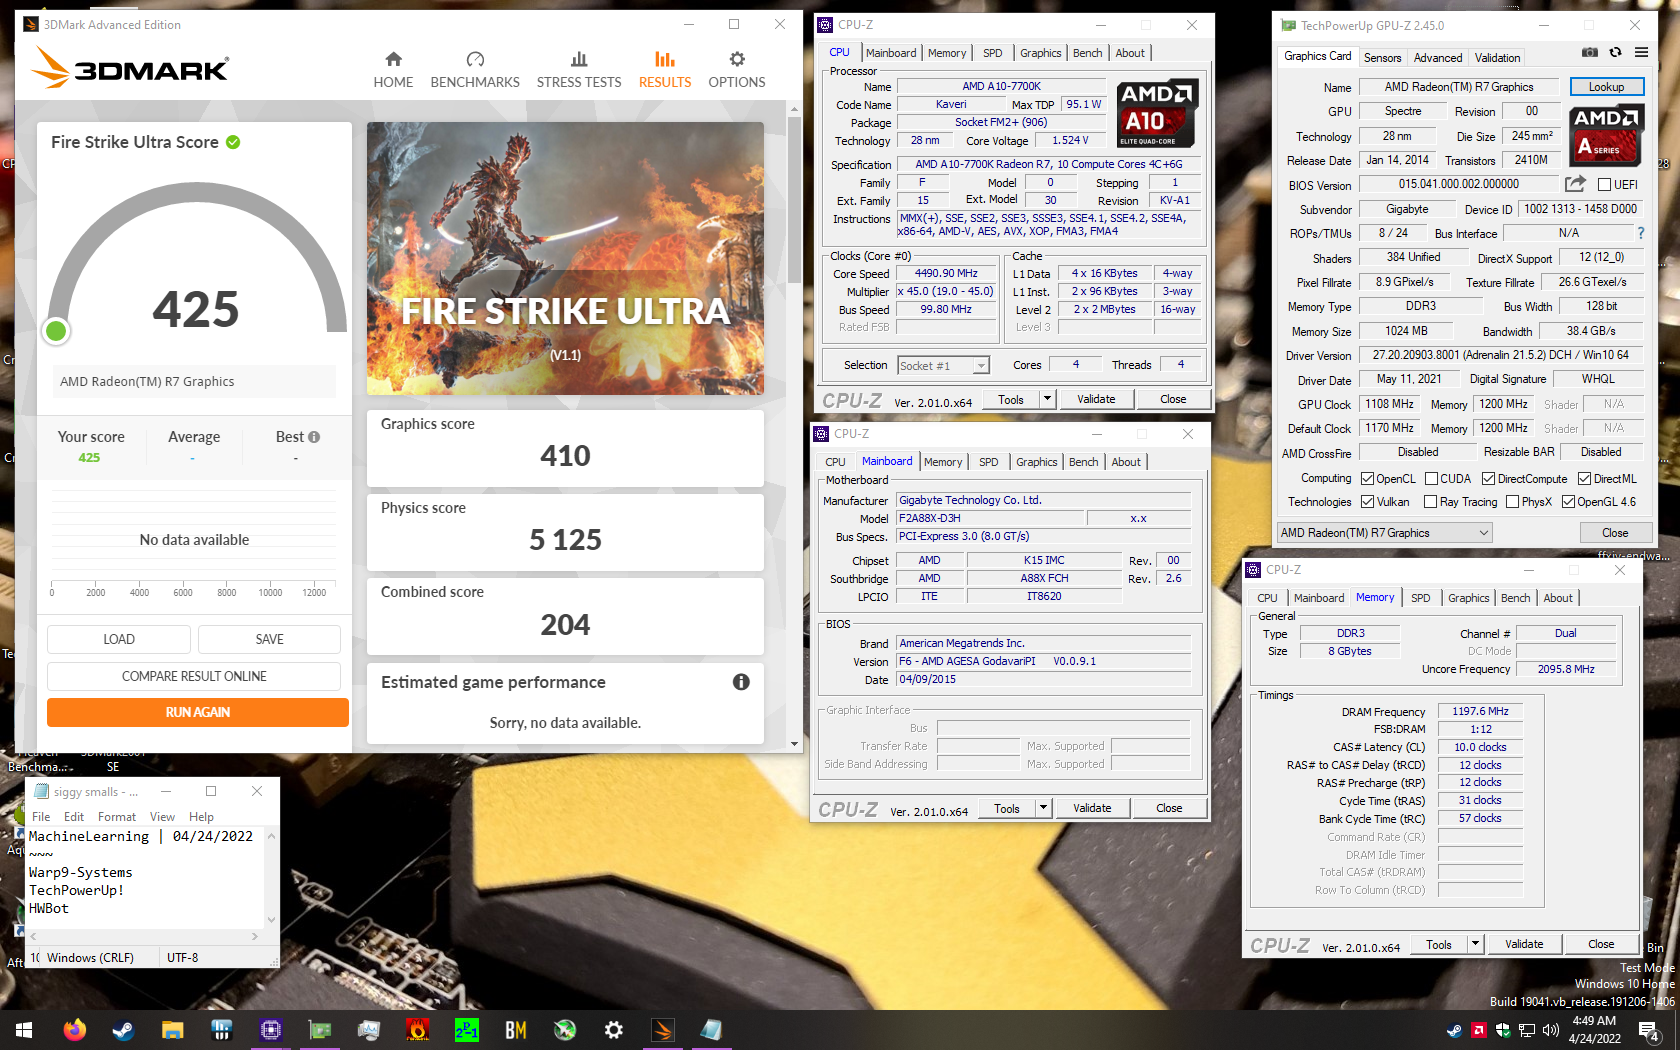
Task: Open the 3DMark HOME icon
Action: (393, 59)
